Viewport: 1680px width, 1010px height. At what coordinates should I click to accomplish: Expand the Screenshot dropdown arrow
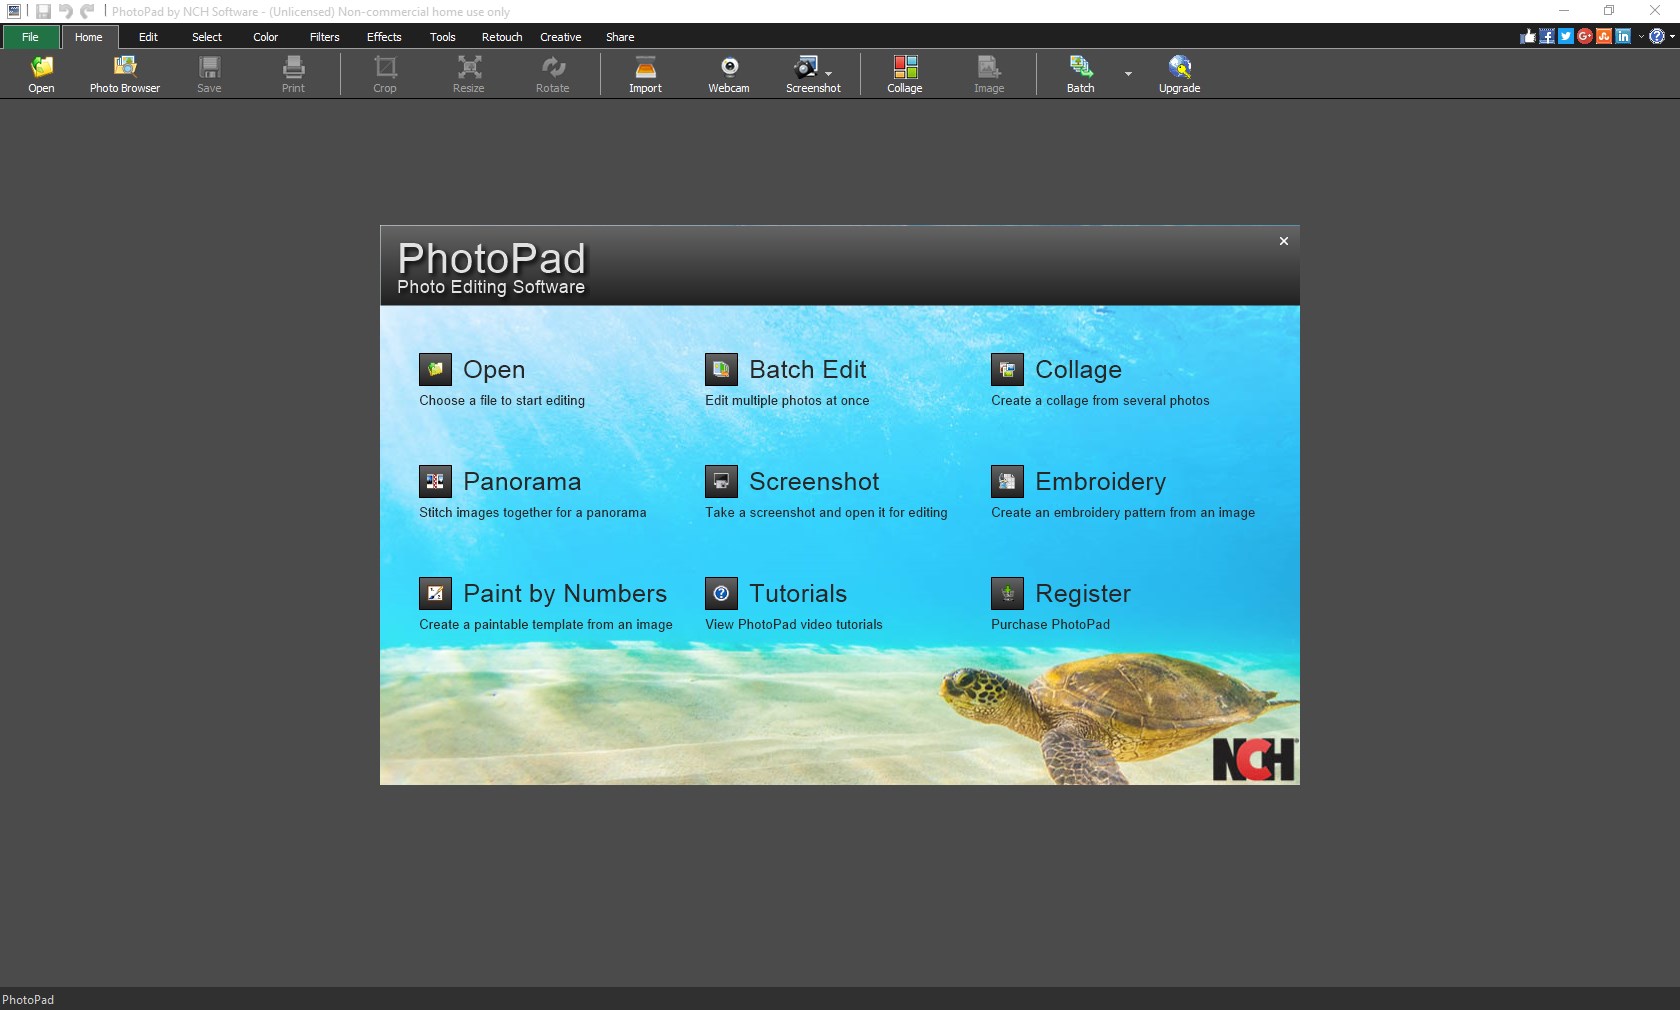831,73
